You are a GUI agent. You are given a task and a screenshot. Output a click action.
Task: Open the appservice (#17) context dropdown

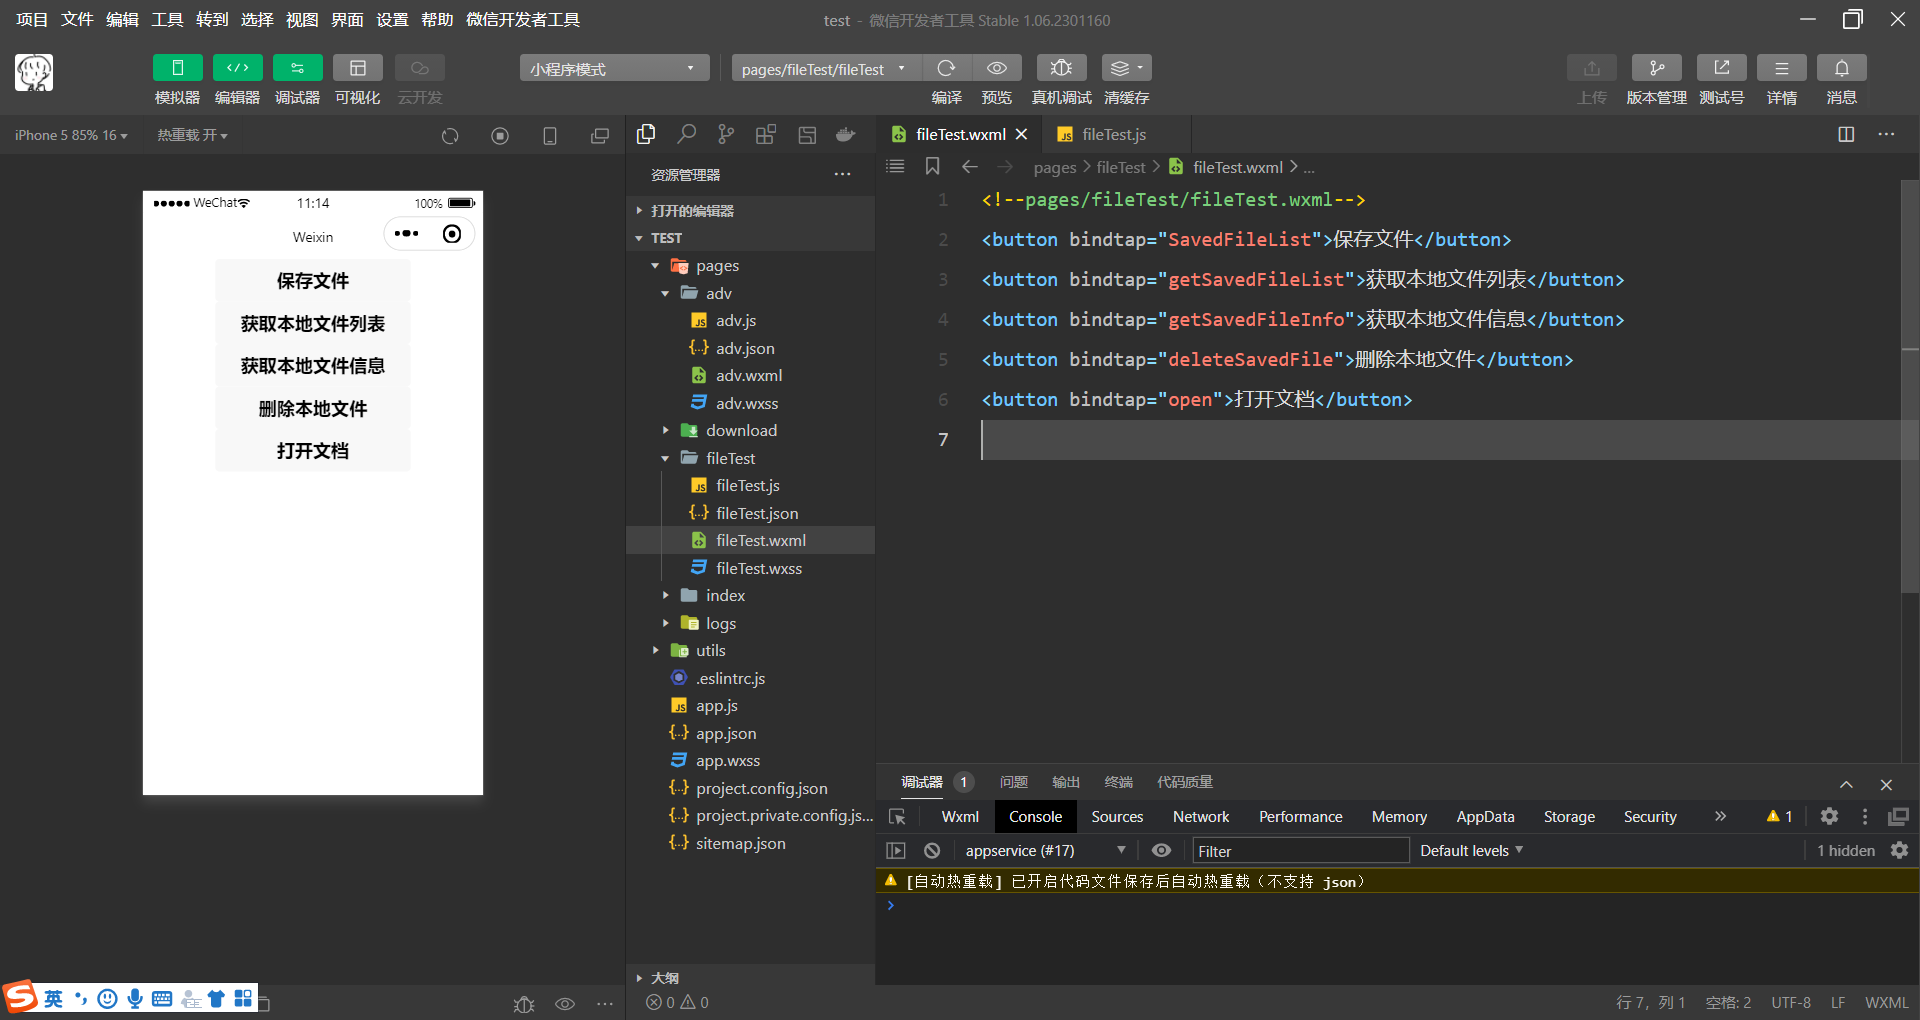coord(1044,851)
